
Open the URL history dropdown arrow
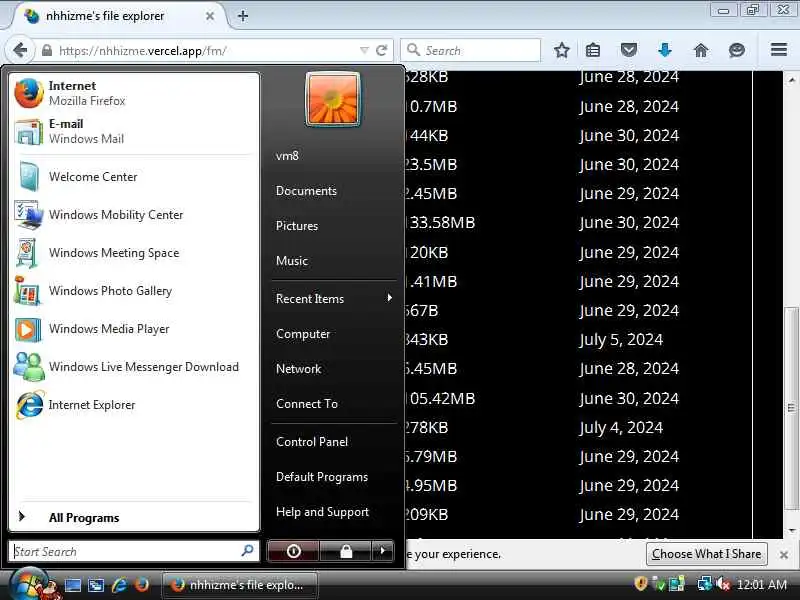[x=364, y=50]
